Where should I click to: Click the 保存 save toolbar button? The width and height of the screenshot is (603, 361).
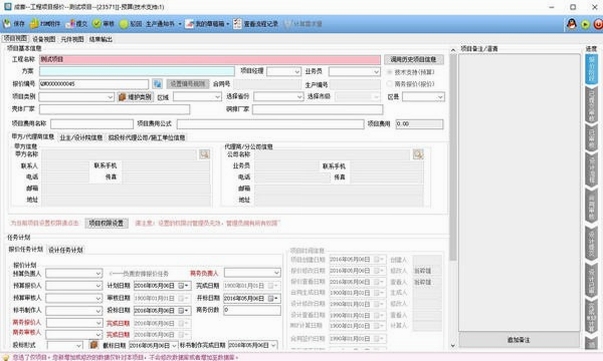coord(14,24)
